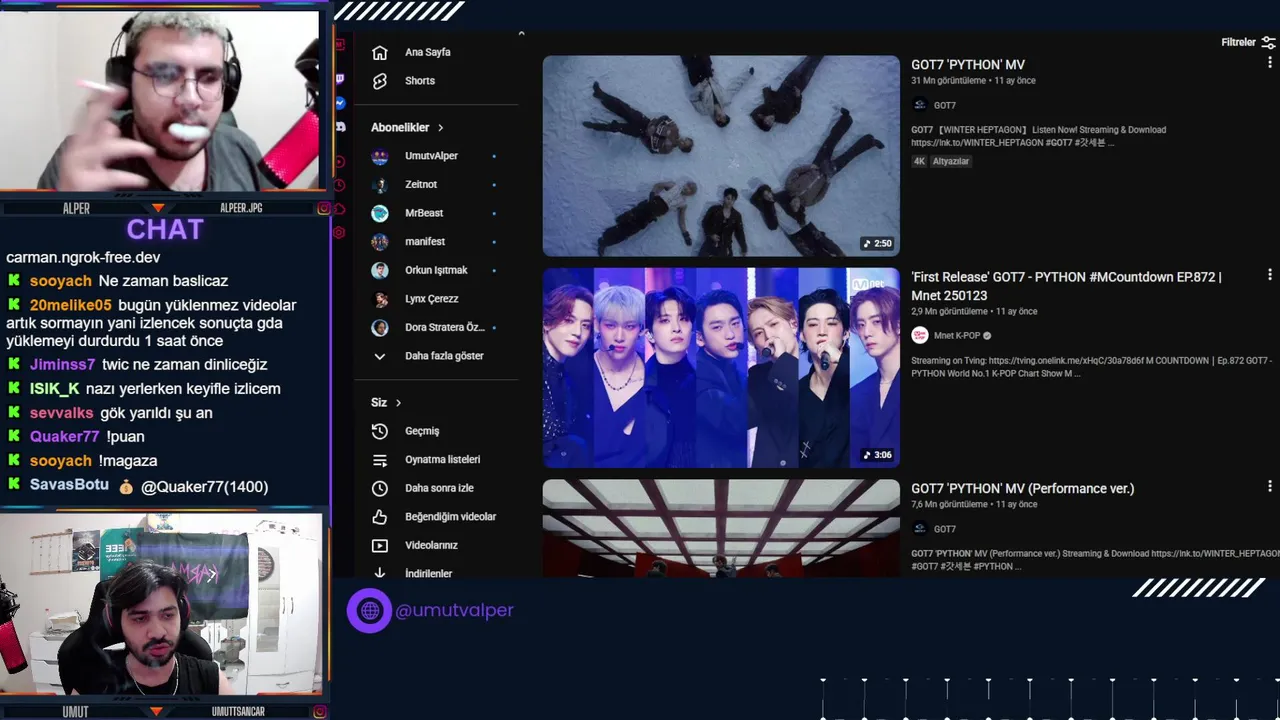Open Messenger from the browser sidebar
This screenshot has height=720, width=1280.
[340, 103]
